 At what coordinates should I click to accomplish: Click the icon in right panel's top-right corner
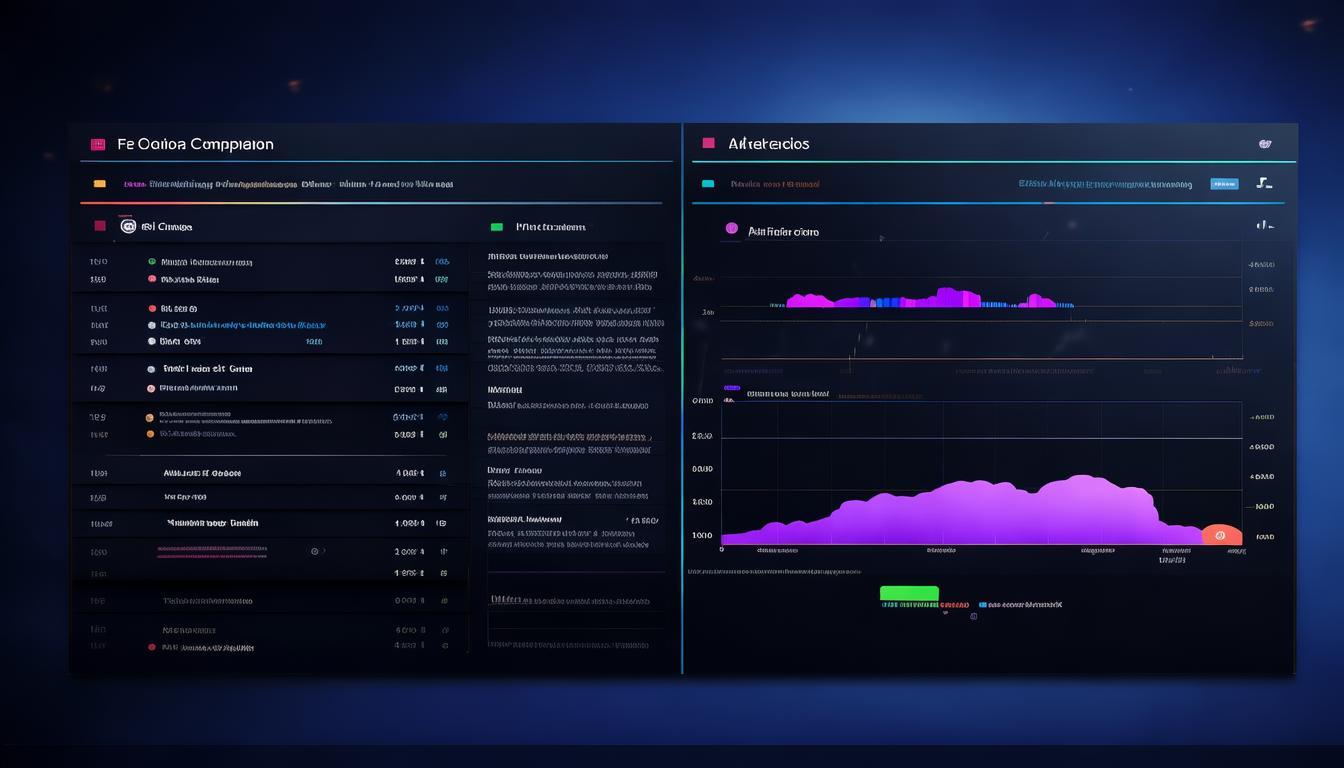tap(1265, 144)
